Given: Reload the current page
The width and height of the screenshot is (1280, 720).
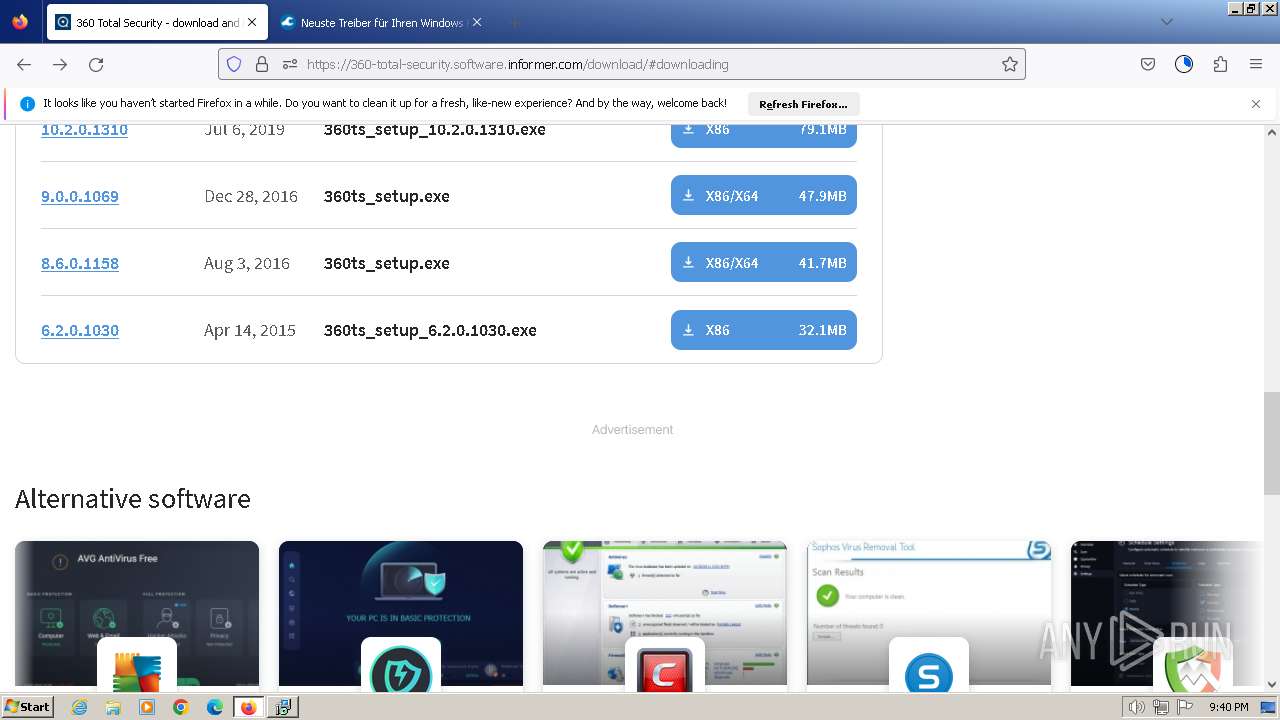Looking at the screenshot, I should [96, 64].
